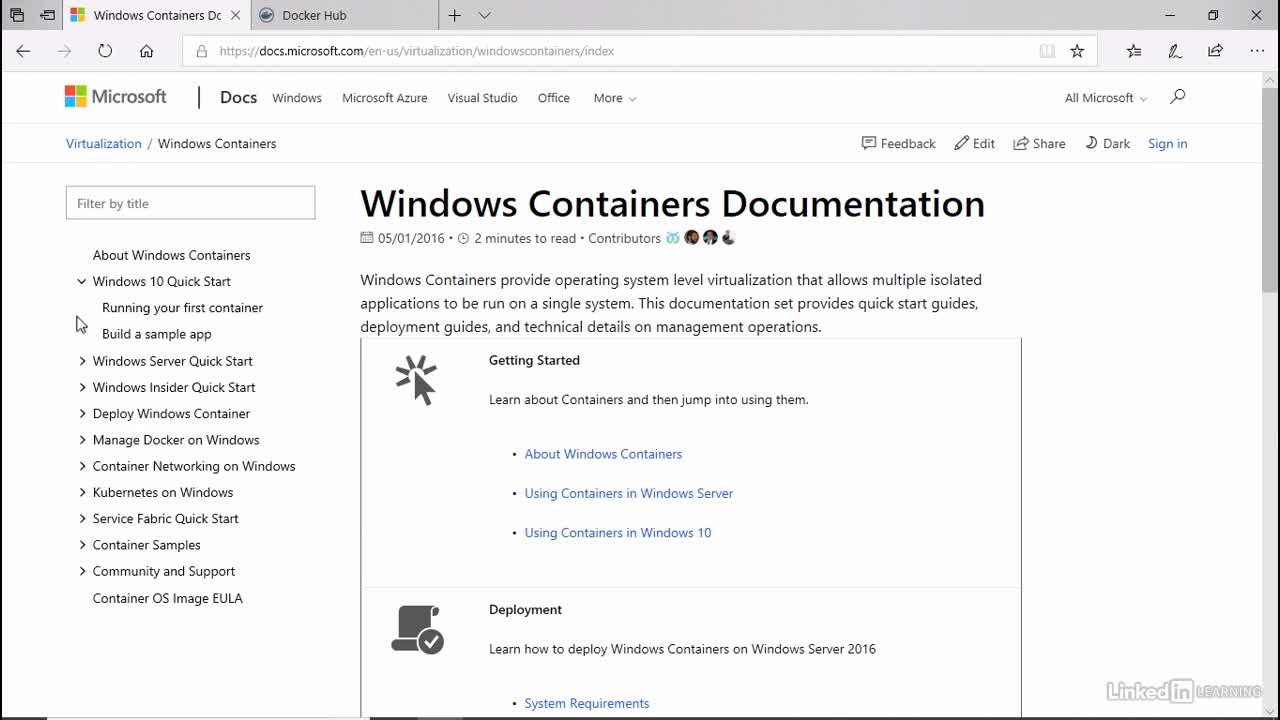Share this page from browser toolbar
Image resolution: width=1280 pixels, height=720 pixels.
[1215, 51]
